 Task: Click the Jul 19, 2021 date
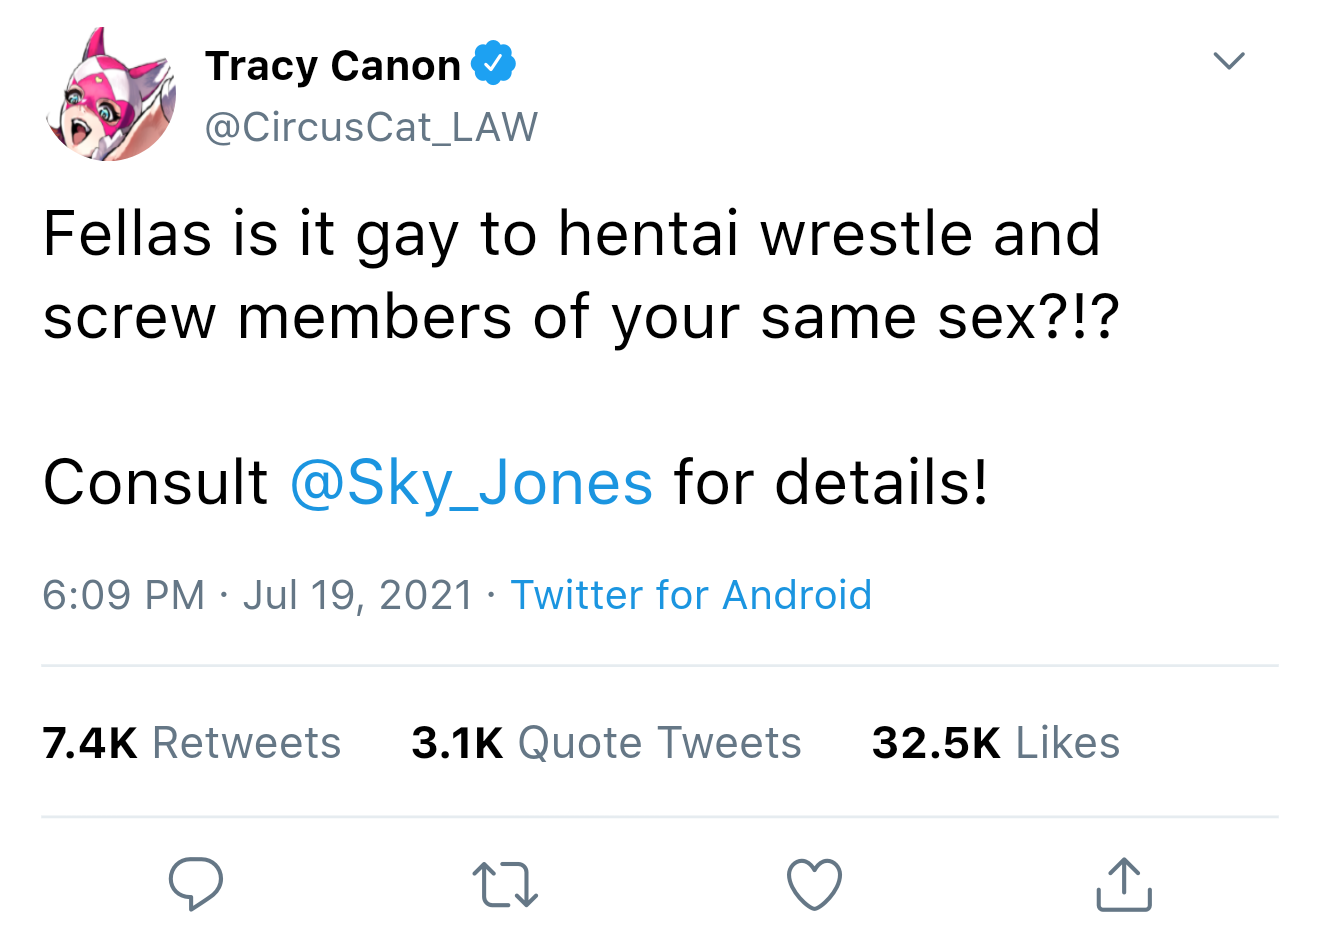point(357,595)
